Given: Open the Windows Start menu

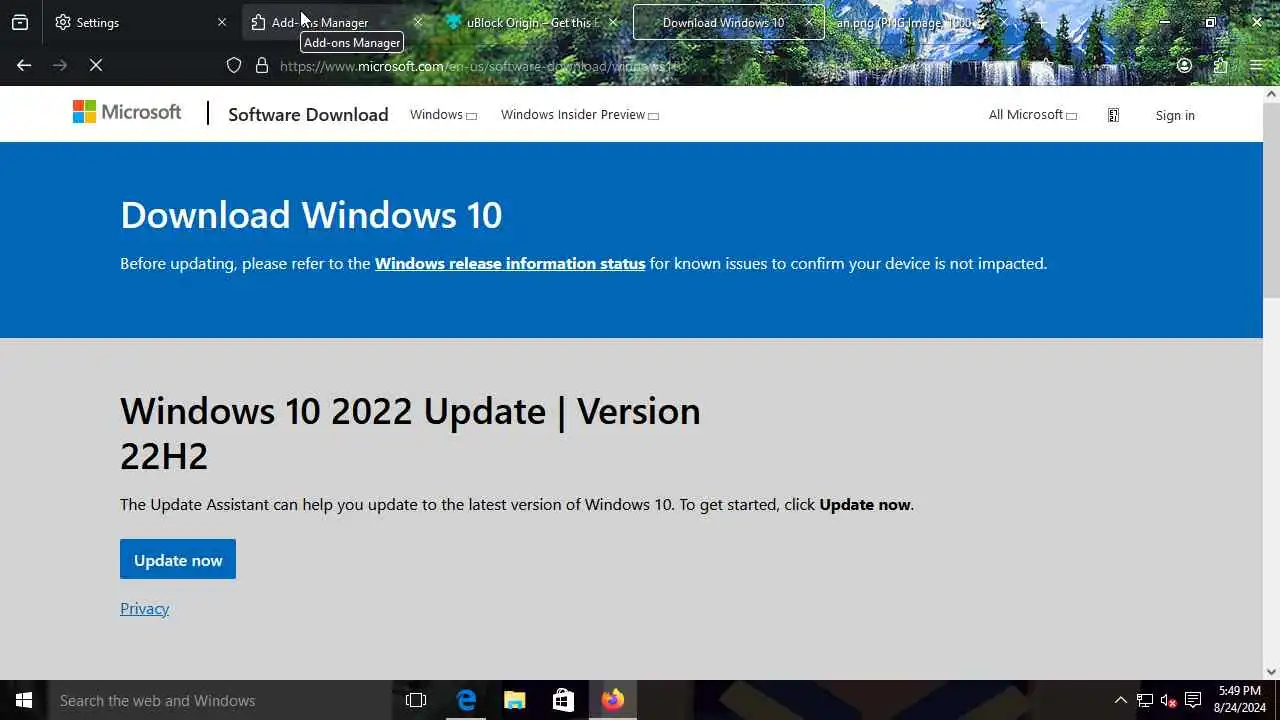Looking at the screenshot, I should point(24,700).
